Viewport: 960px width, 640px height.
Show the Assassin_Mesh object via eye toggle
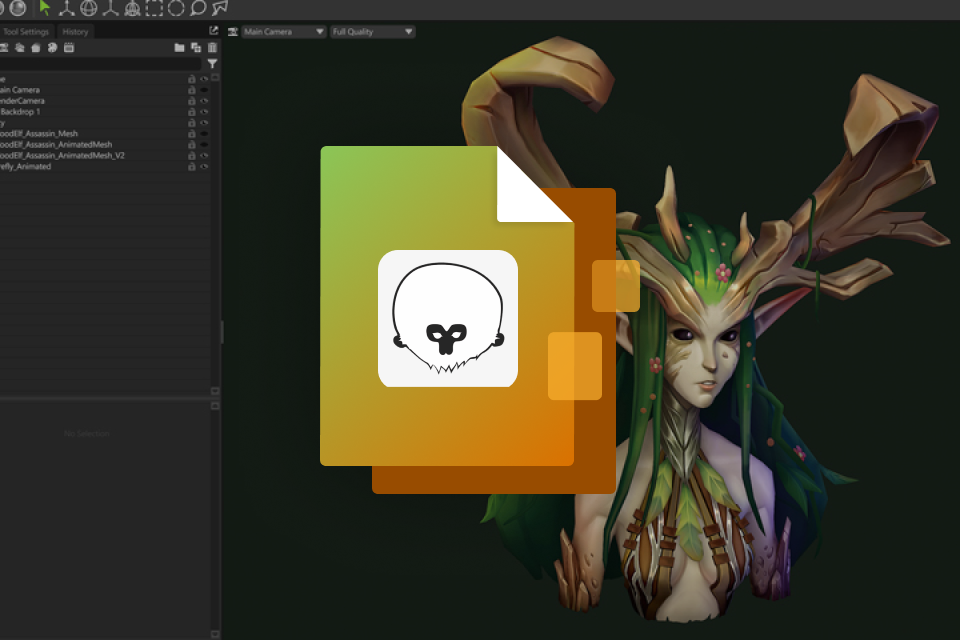(x=204, y=134)
